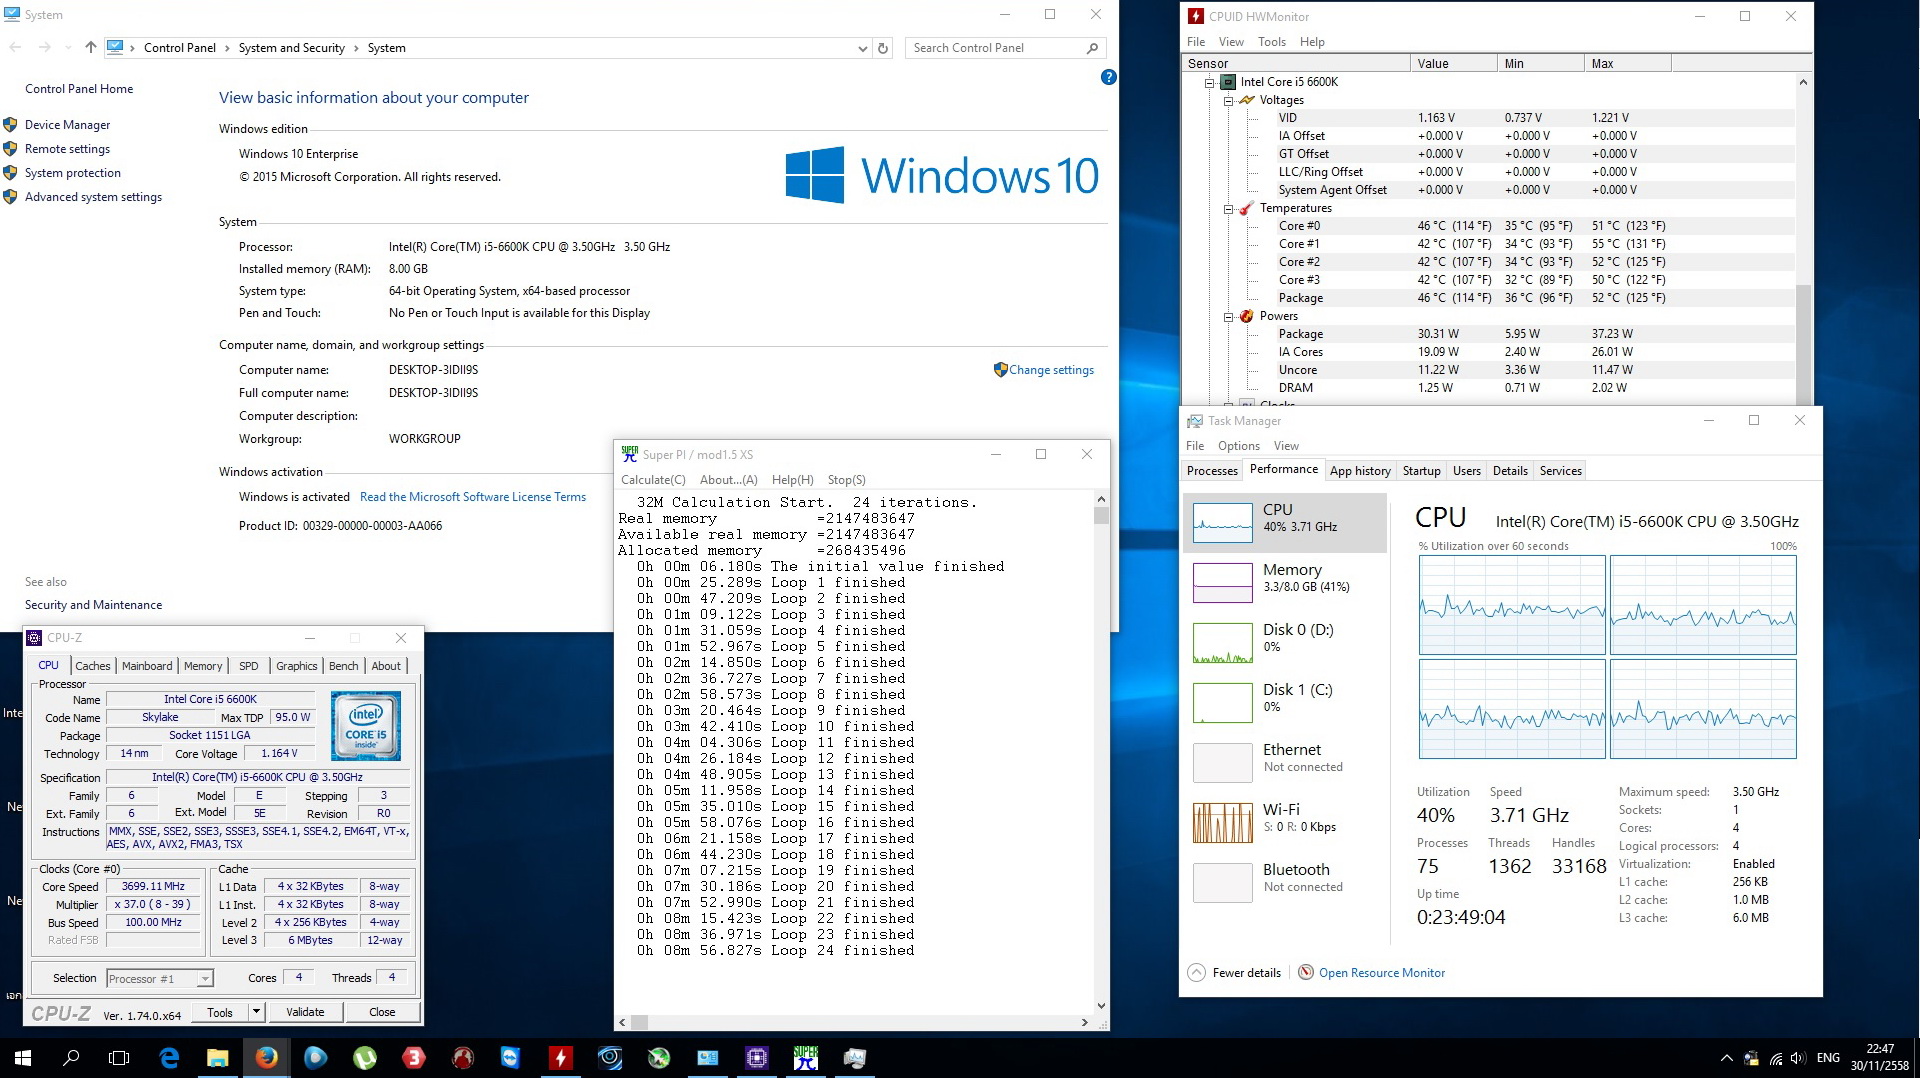Click the Value column header in HWMonitor
The image size is (1920, 1078).
coord(1454,64)
